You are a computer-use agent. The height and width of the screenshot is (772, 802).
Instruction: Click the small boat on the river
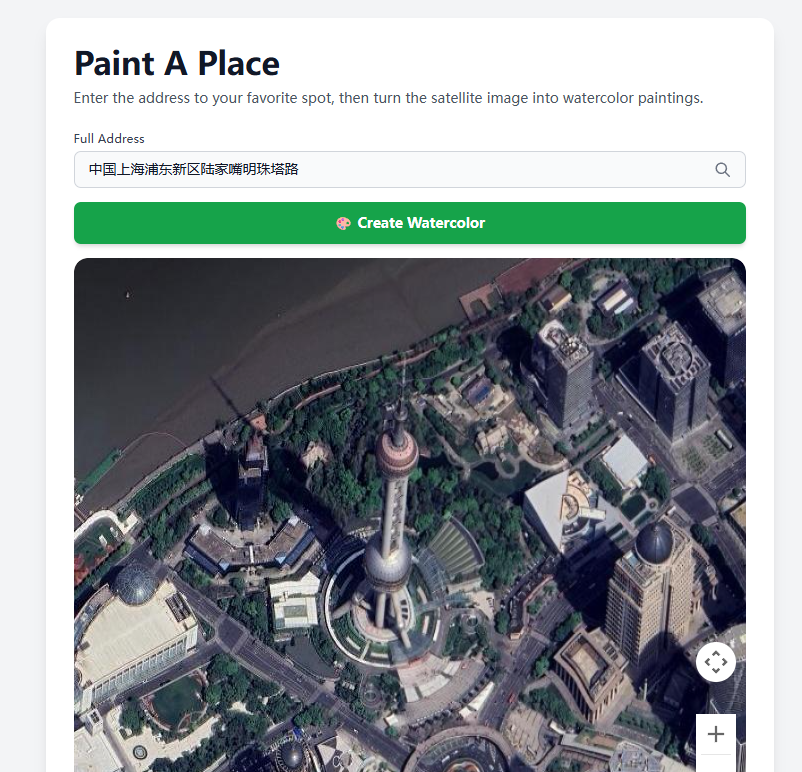(126, 295)
